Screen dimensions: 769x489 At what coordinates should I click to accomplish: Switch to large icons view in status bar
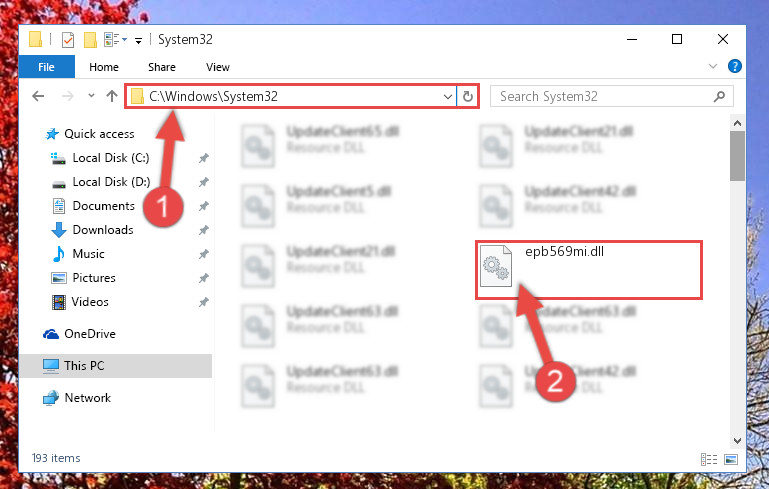point(731,459)
